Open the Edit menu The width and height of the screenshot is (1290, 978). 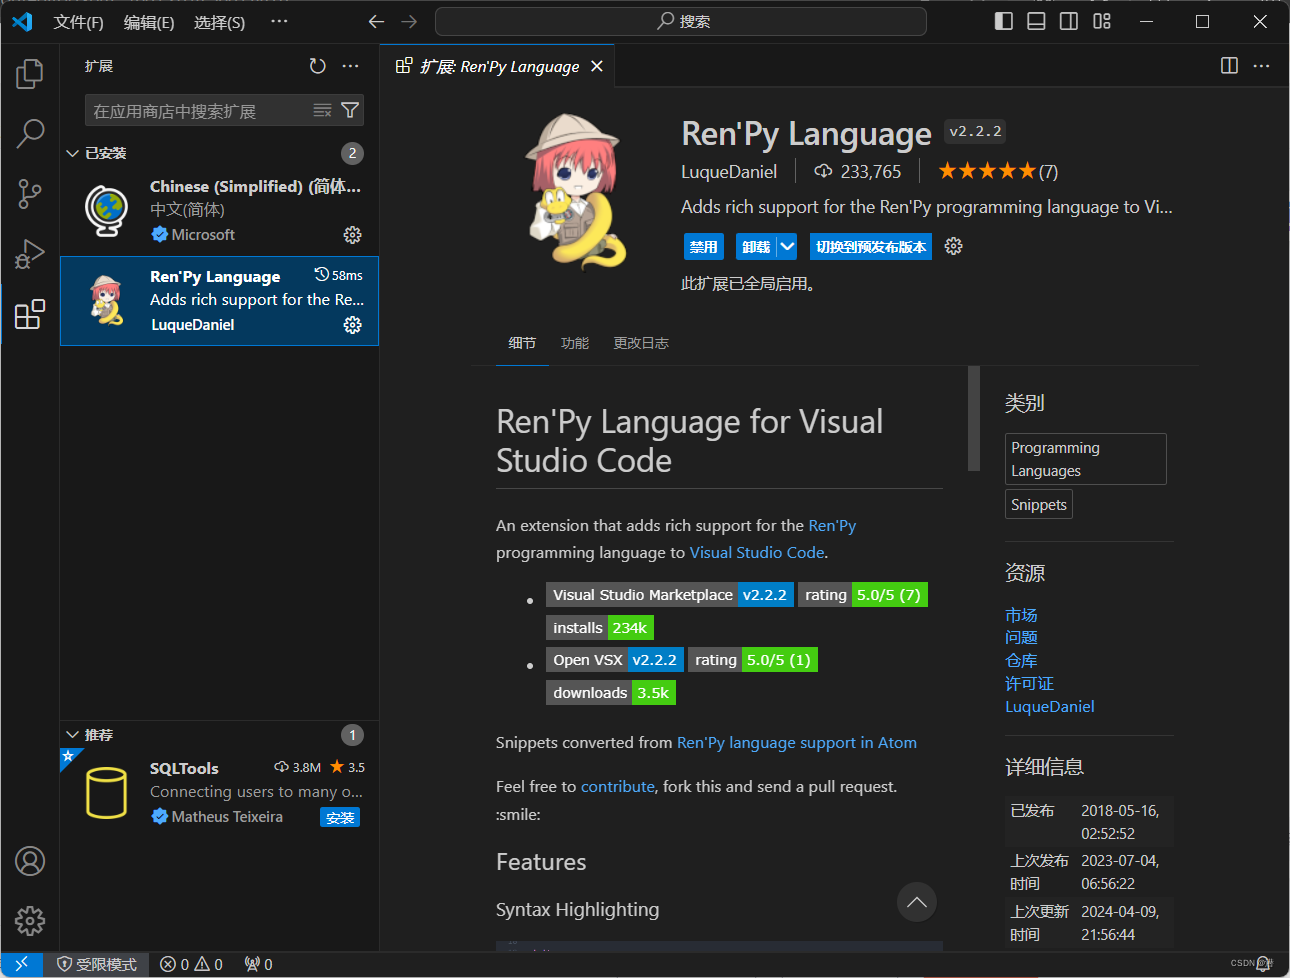(149, 22)
